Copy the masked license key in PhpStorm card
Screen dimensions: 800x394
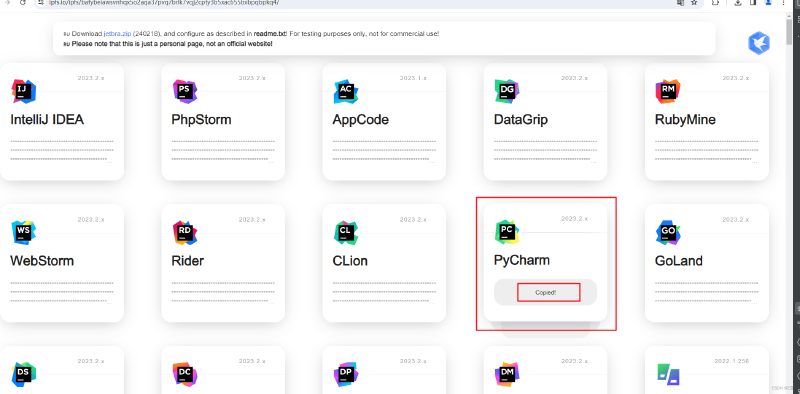point(223,151)
